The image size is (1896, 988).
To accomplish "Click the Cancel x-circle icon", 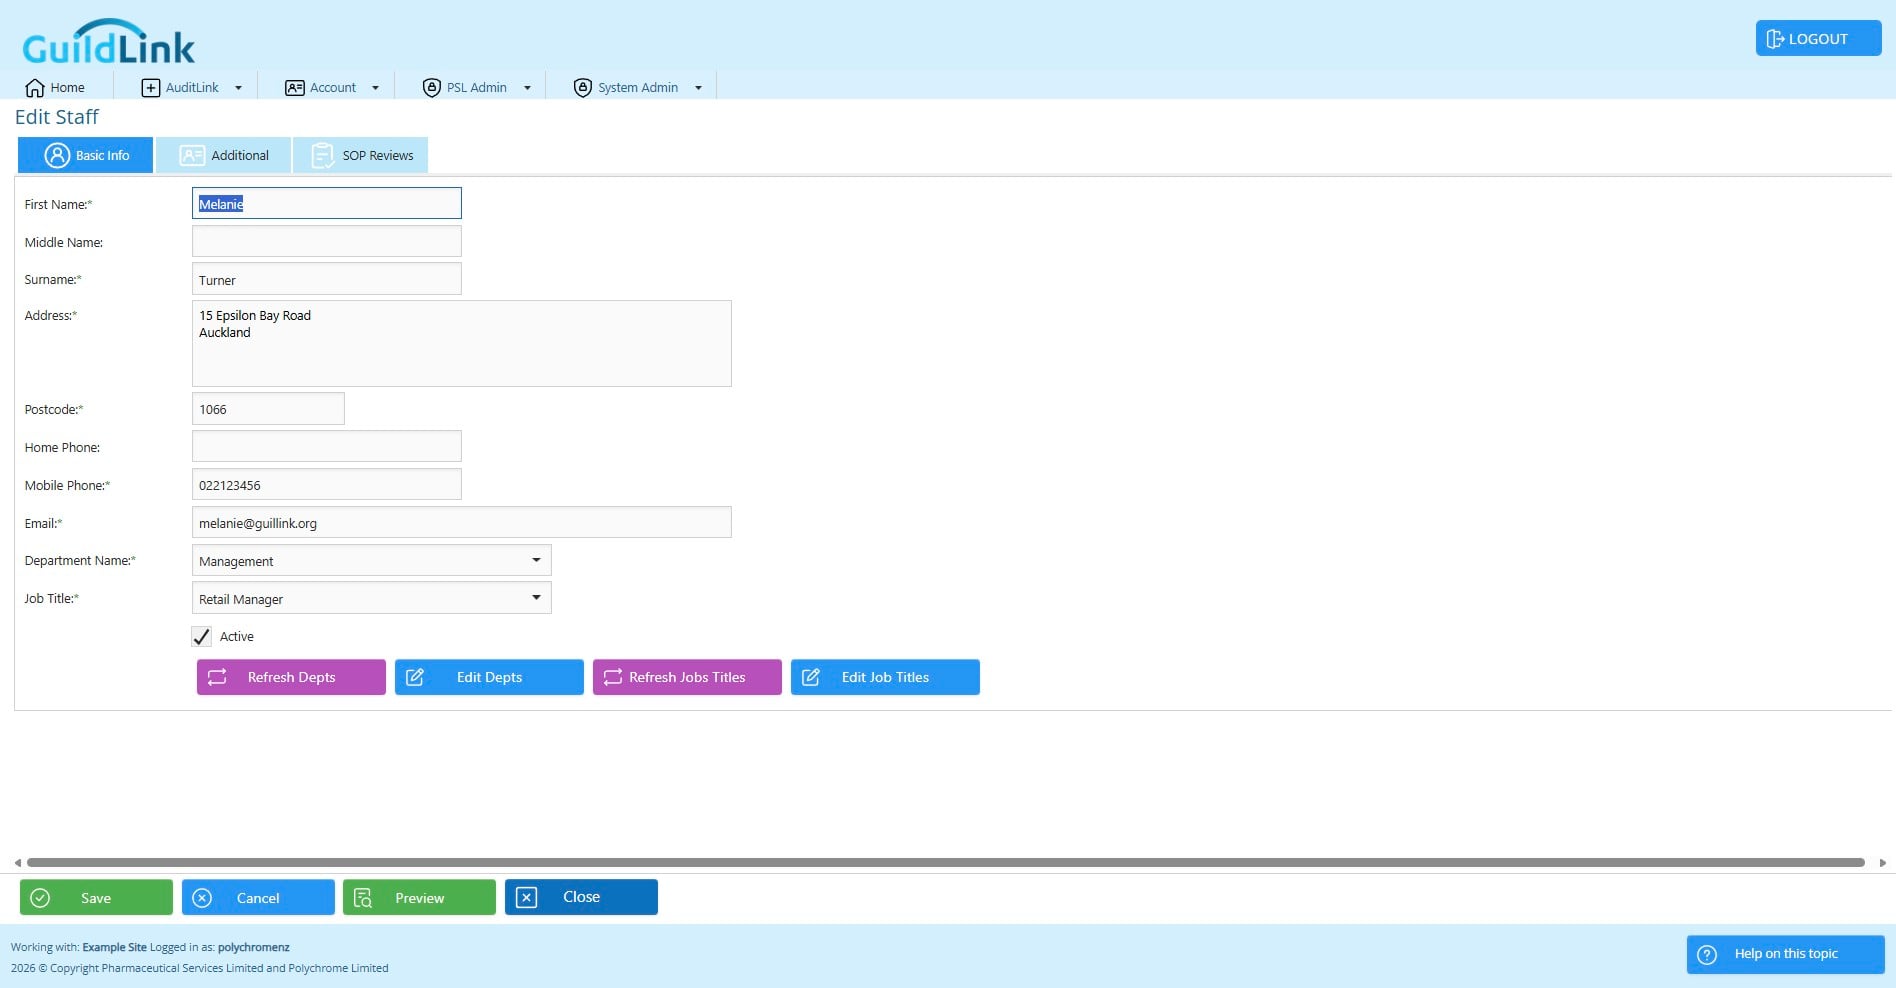I will click(x=202, y=898).
